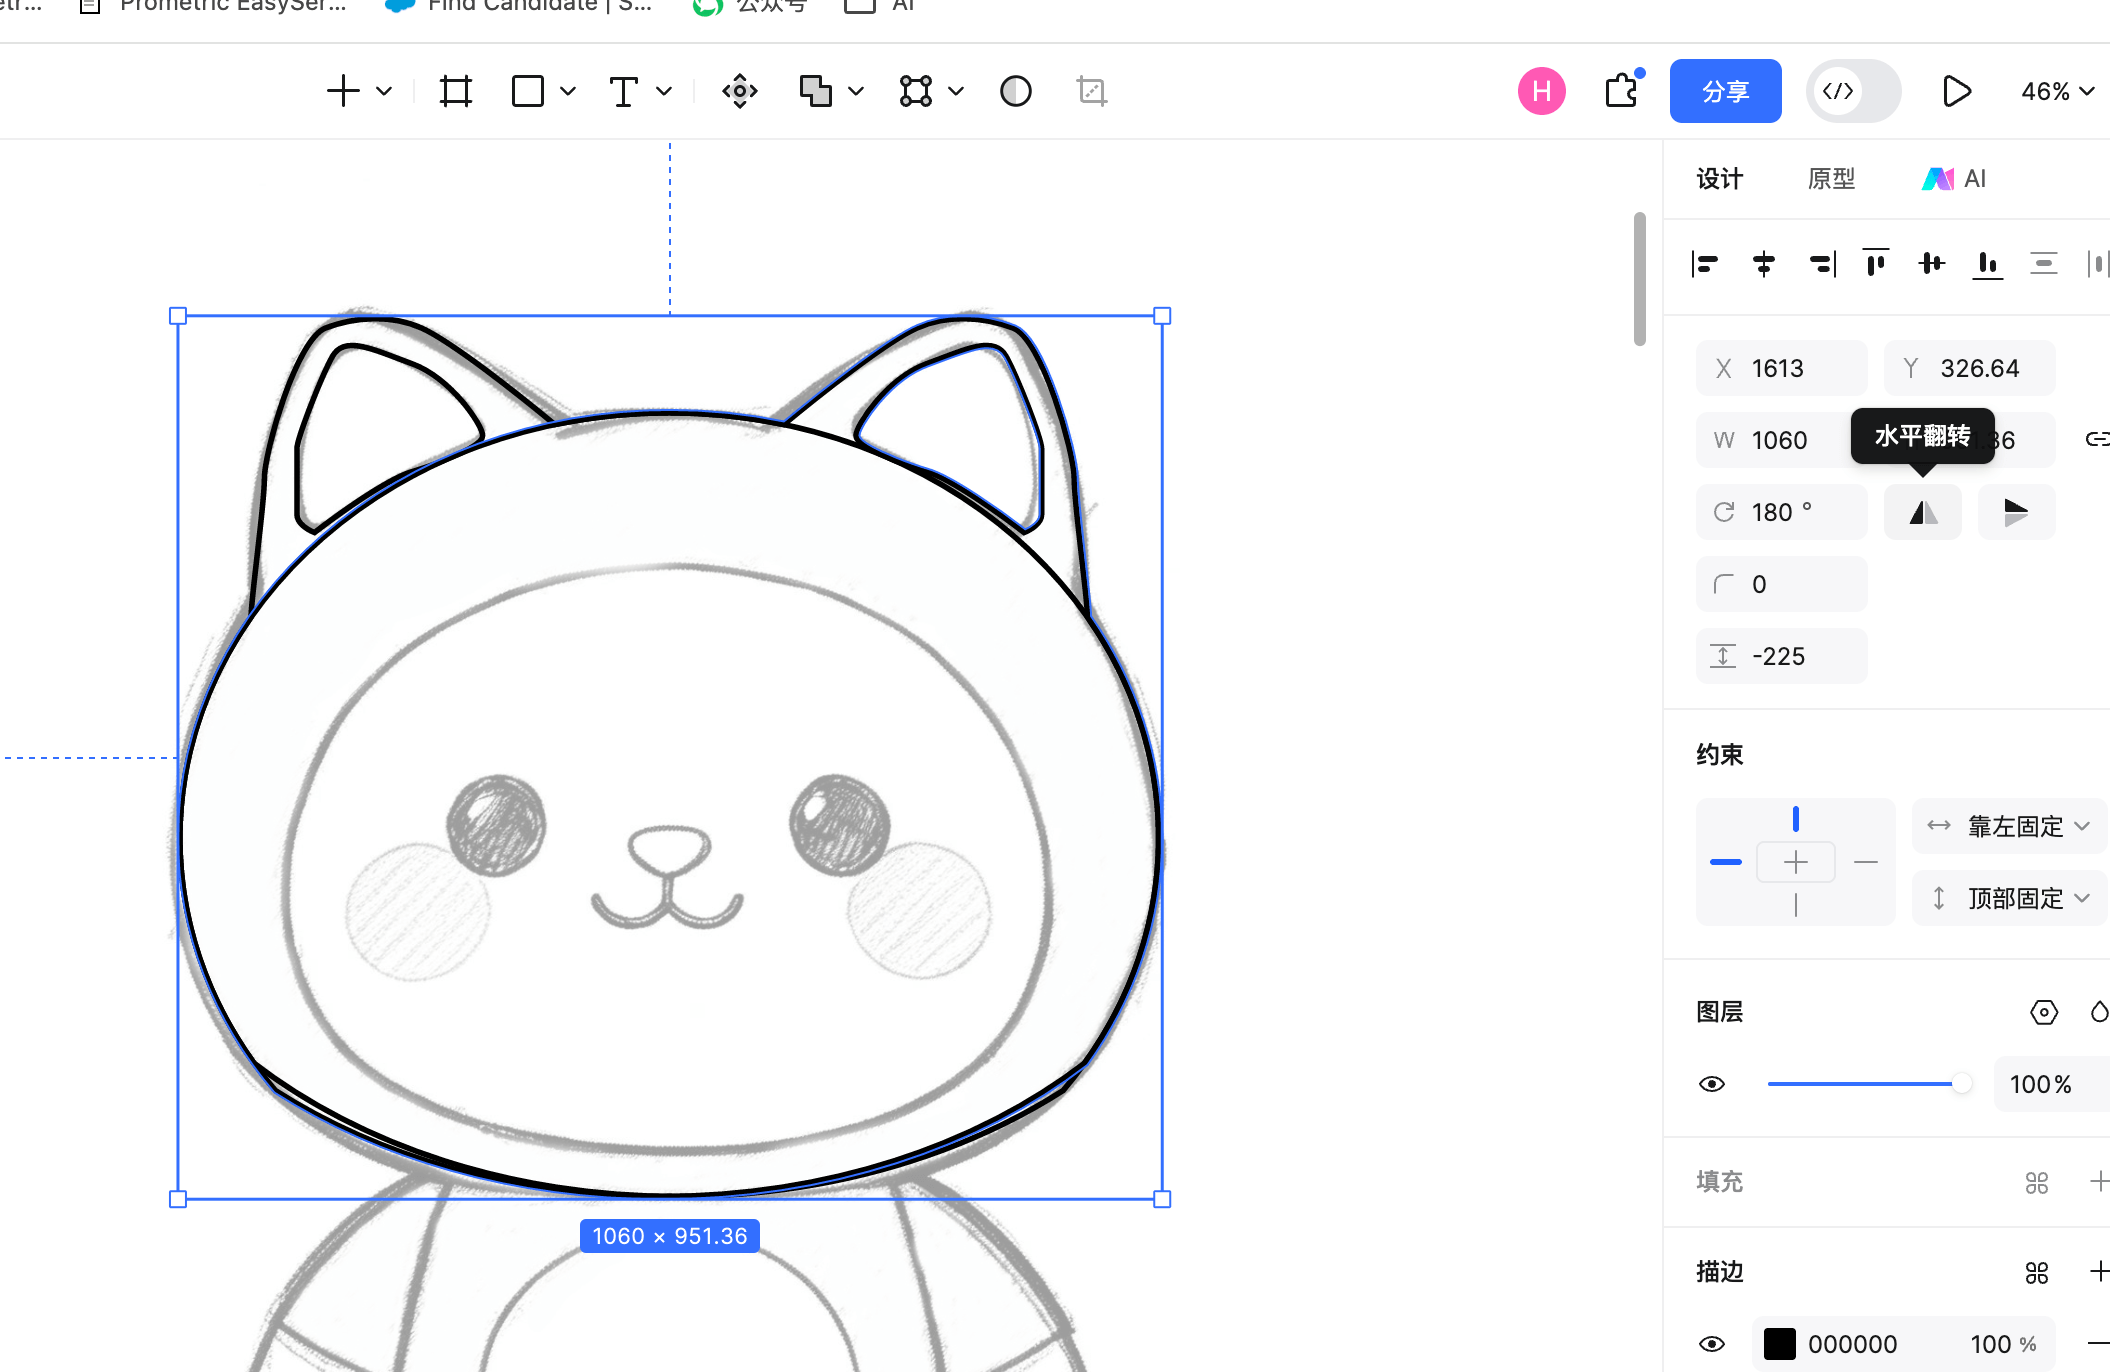
Task: Click the blue 分享 button
Action: pos(1725,91)
